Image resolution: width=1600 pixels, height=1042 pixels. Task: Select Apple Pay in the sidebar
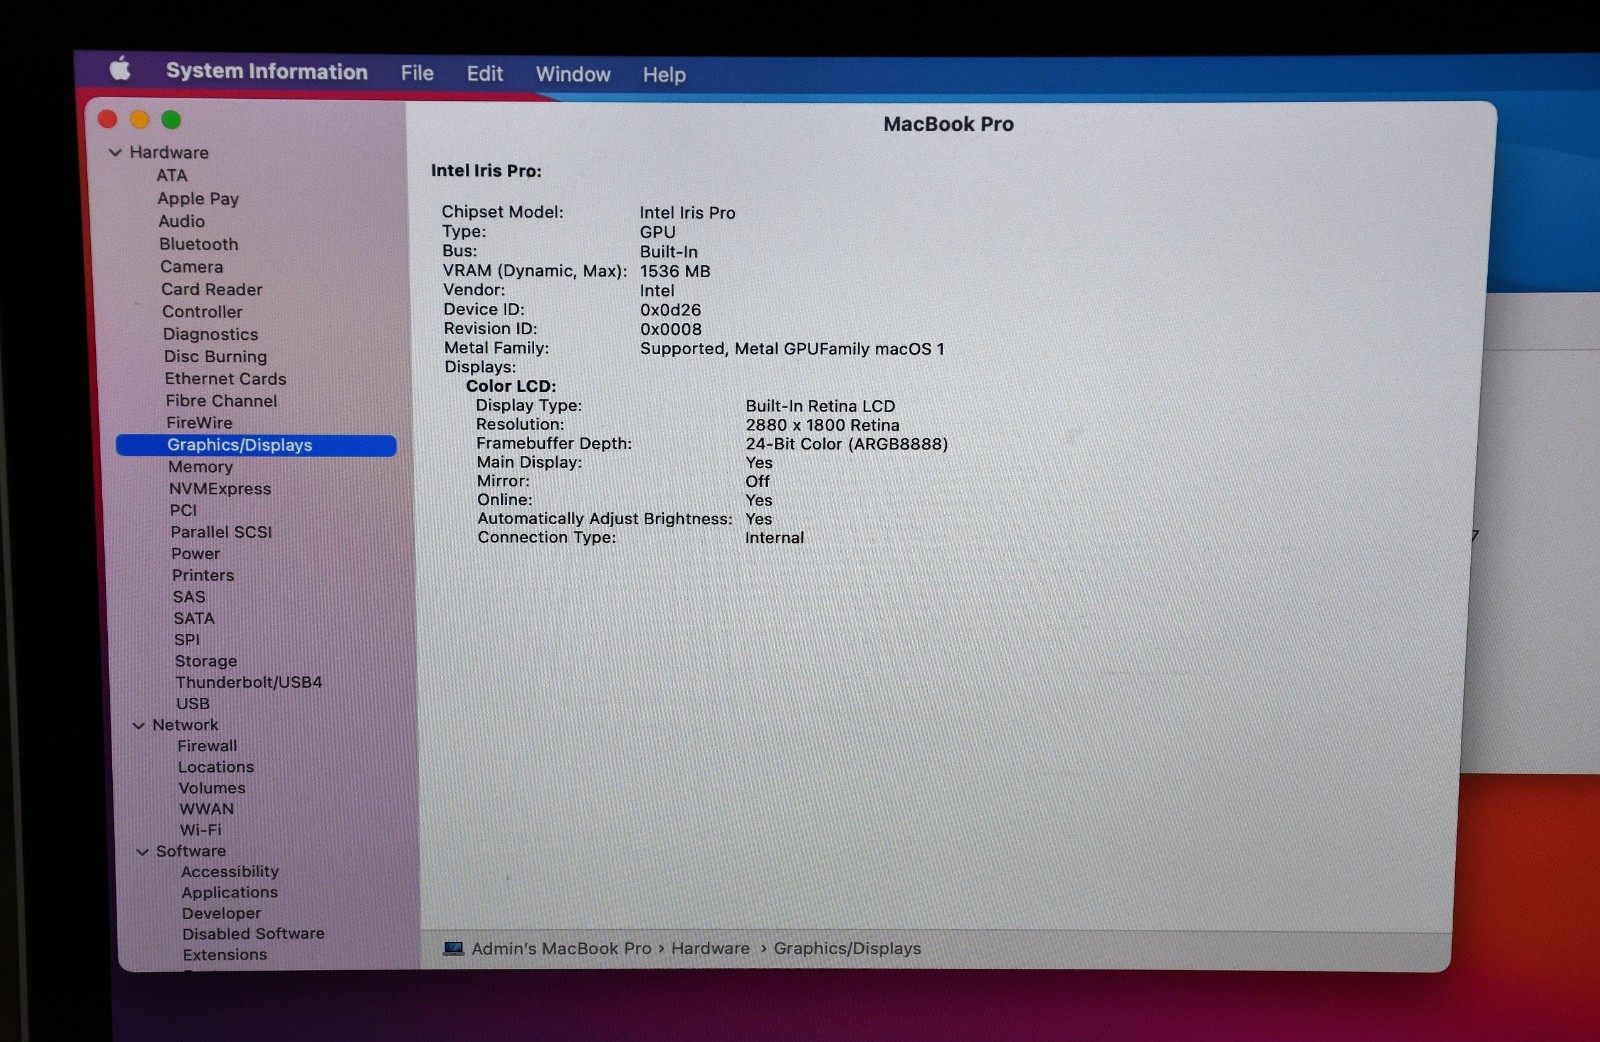(x=198, y=198)
